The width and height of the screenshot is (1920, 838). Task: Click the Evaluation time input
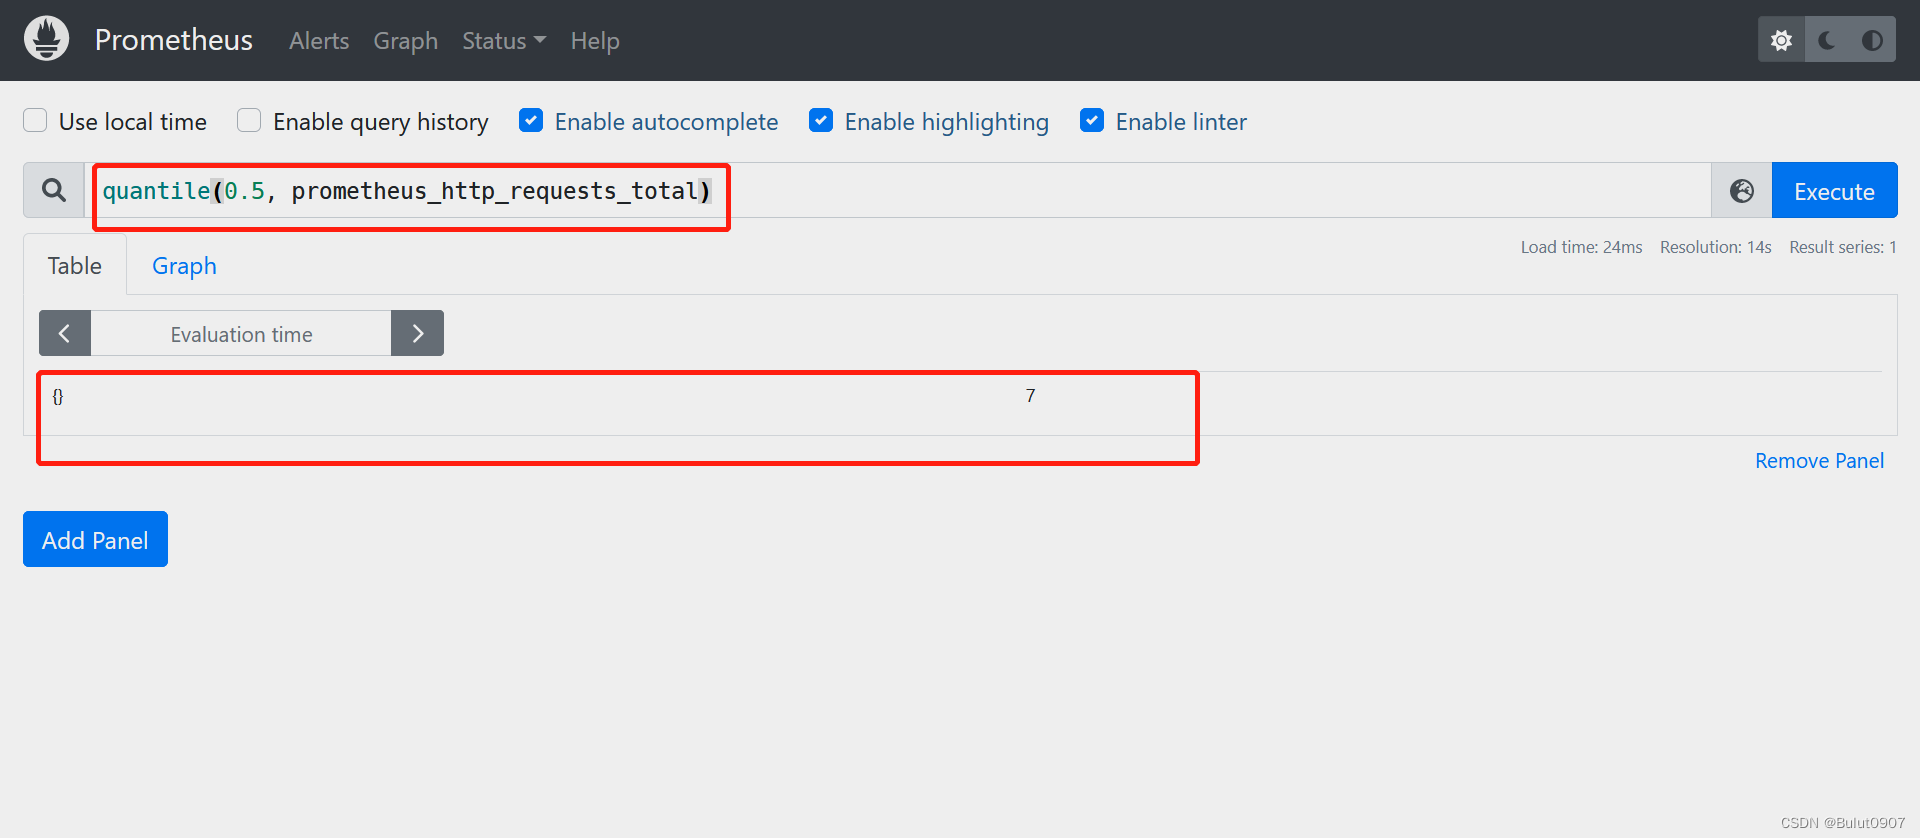(x=241, y=333)
